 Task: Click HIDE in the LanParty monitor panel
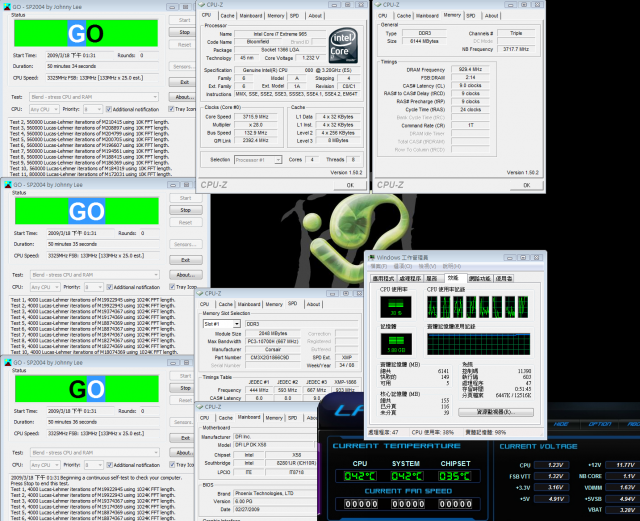click(561, 424)
